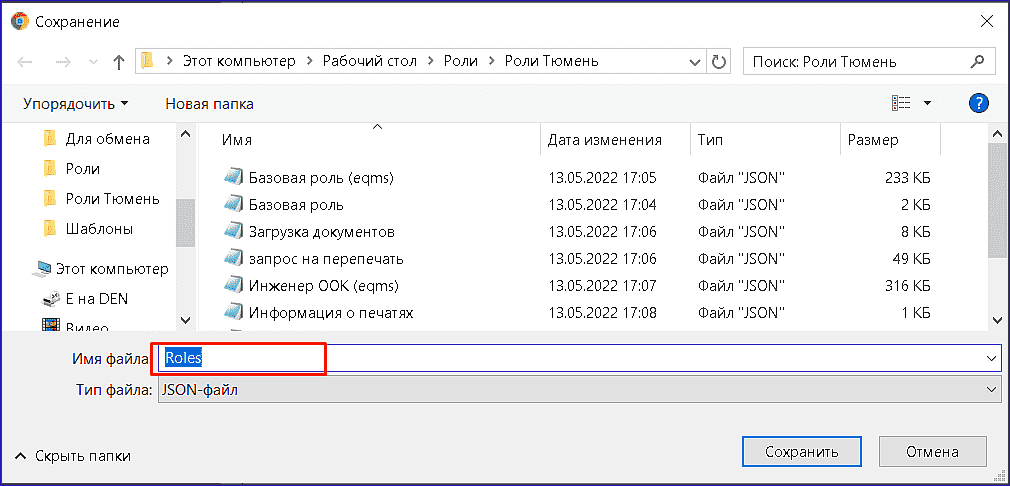Image resolution: width=1010 pixels, height=486 pixels.
Task: Select 'Шаблоны' folder in navigation pane
Action: click(x=99, y=228)
